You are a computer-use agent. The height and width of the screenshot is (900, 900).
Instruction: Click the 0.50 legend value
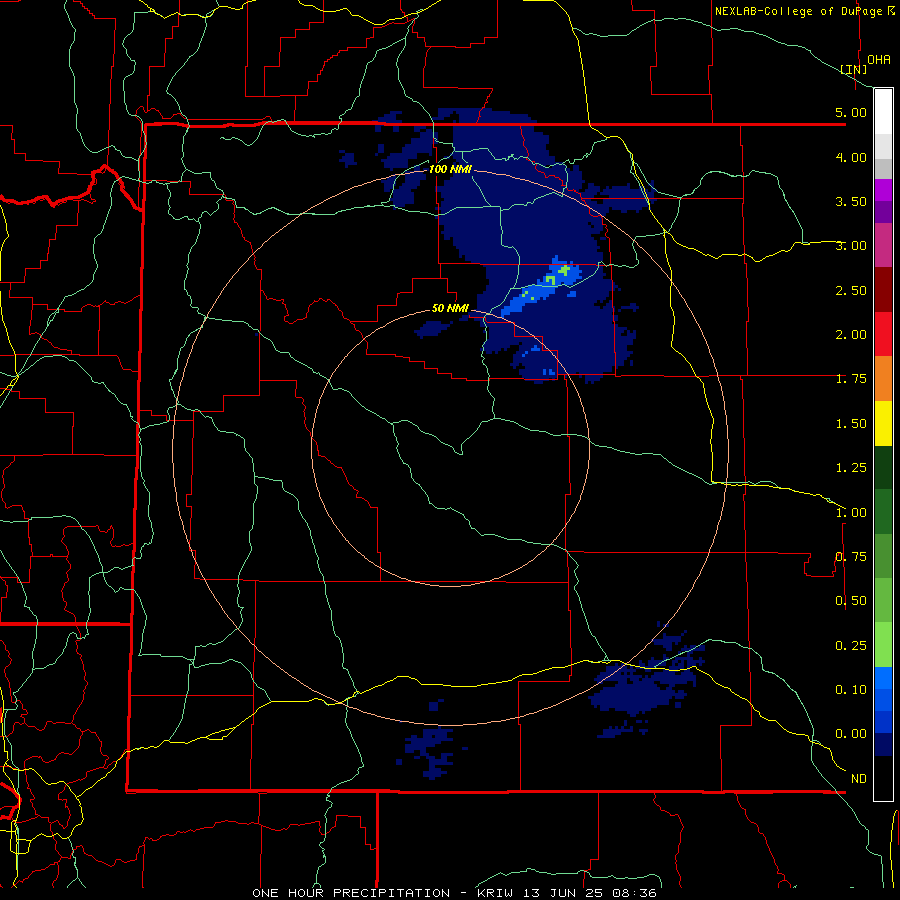[x=851, y=601]
